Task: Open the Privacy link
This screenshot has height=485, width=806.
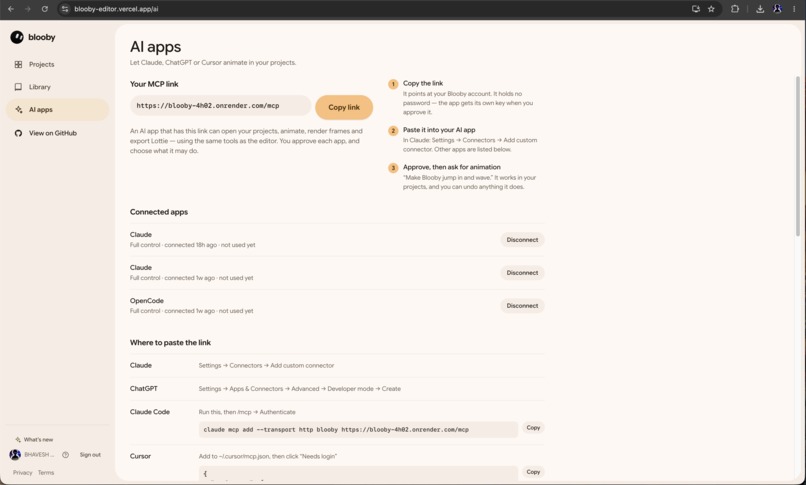Action: tap(23, 473)
